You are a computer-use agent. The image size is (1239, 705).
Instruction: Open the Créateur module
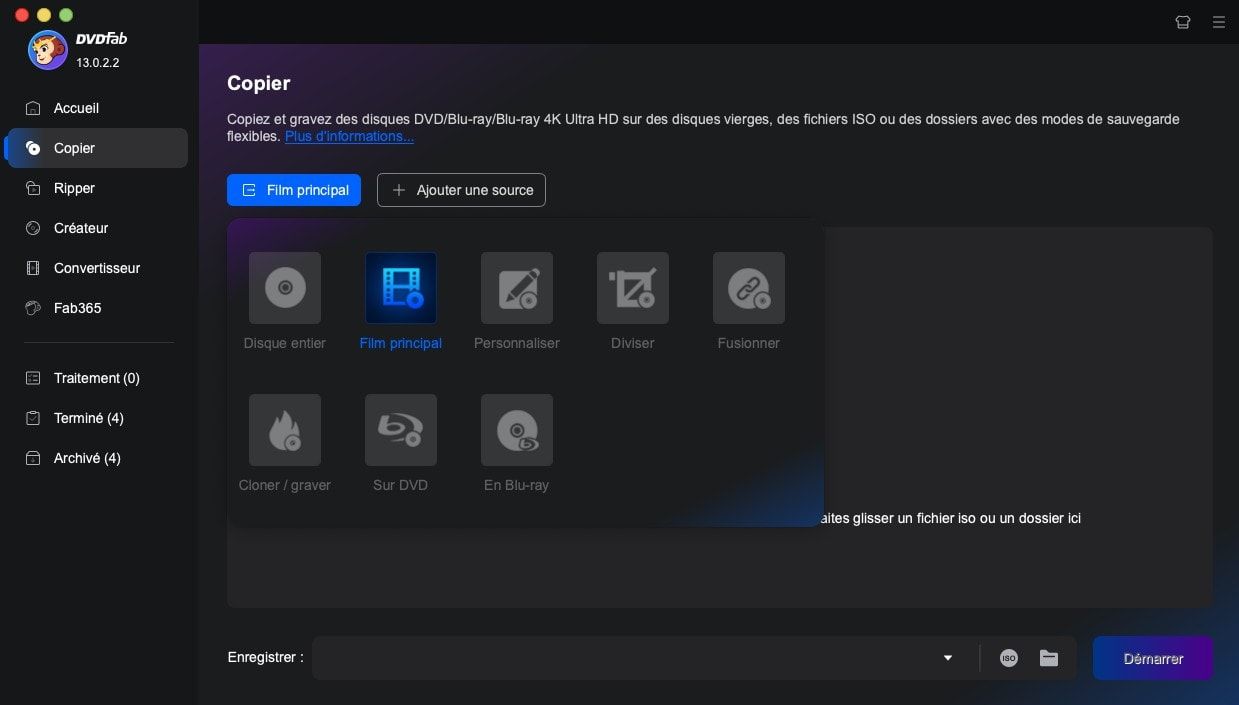pyautogui.click(x=97, y=228)
